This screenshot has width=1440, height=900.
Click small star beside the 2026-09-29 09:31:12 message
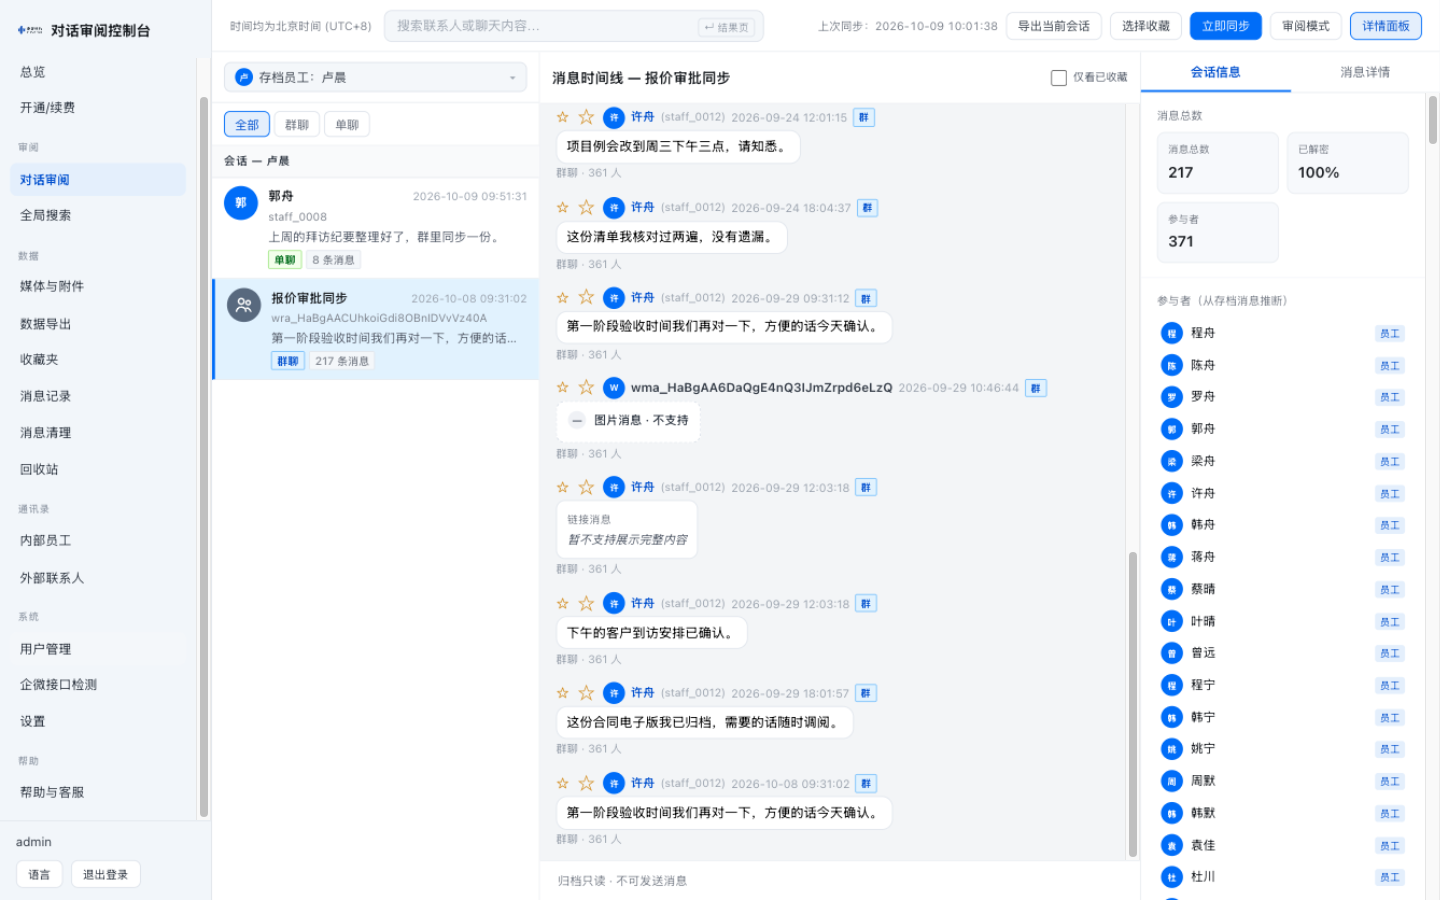point(562,298)
